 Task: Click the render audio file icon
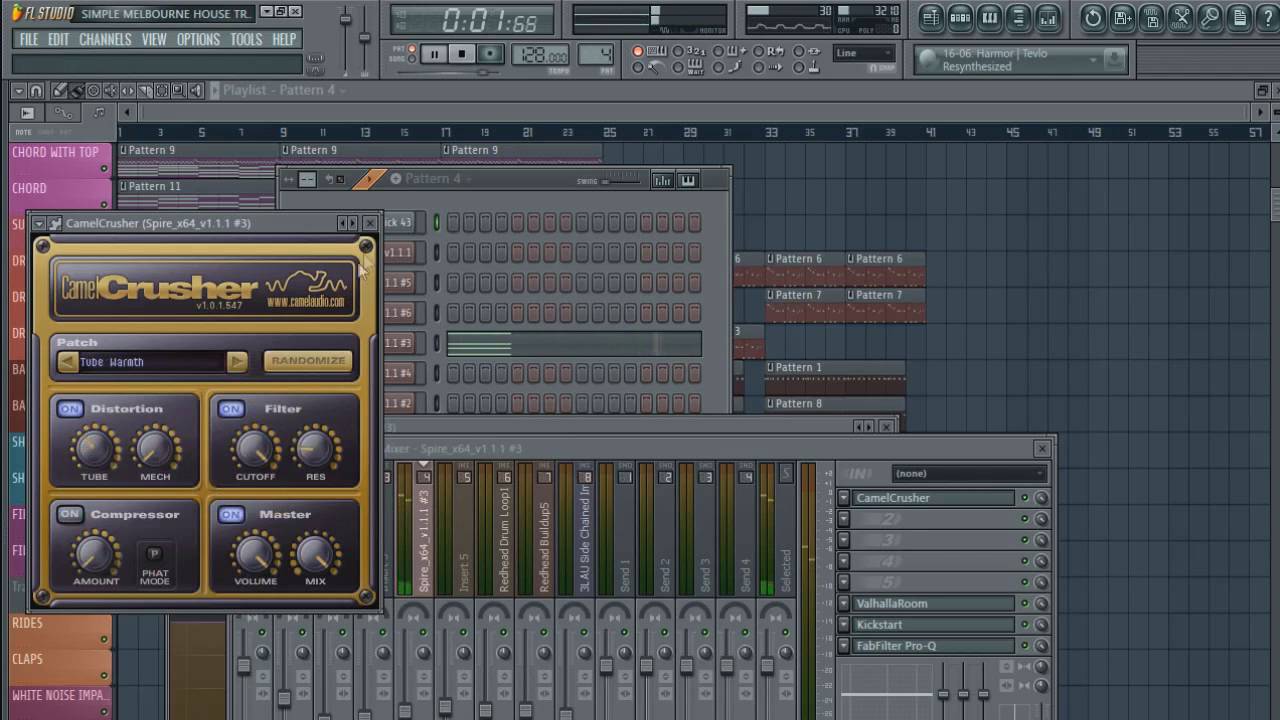[1151, 18]
